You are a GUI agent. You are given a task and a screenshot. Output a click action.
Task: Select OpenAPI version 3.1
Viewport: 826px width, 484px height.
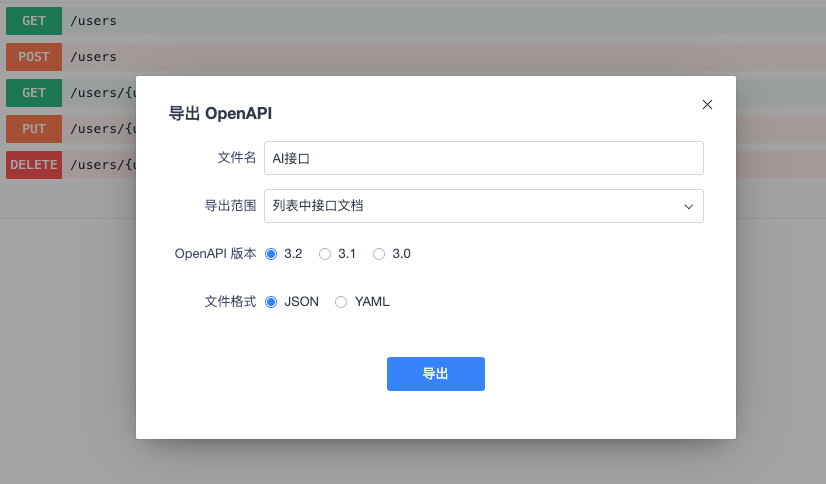pyautogui.click(x=325, y=254)
